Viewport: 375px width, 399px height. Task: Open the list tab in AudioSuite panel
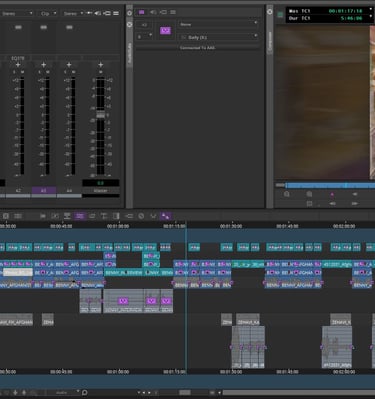tap(173, 12)
